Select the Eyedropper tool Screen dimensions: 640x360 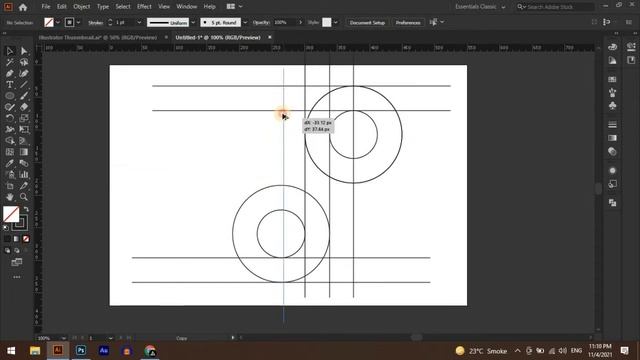10,163
